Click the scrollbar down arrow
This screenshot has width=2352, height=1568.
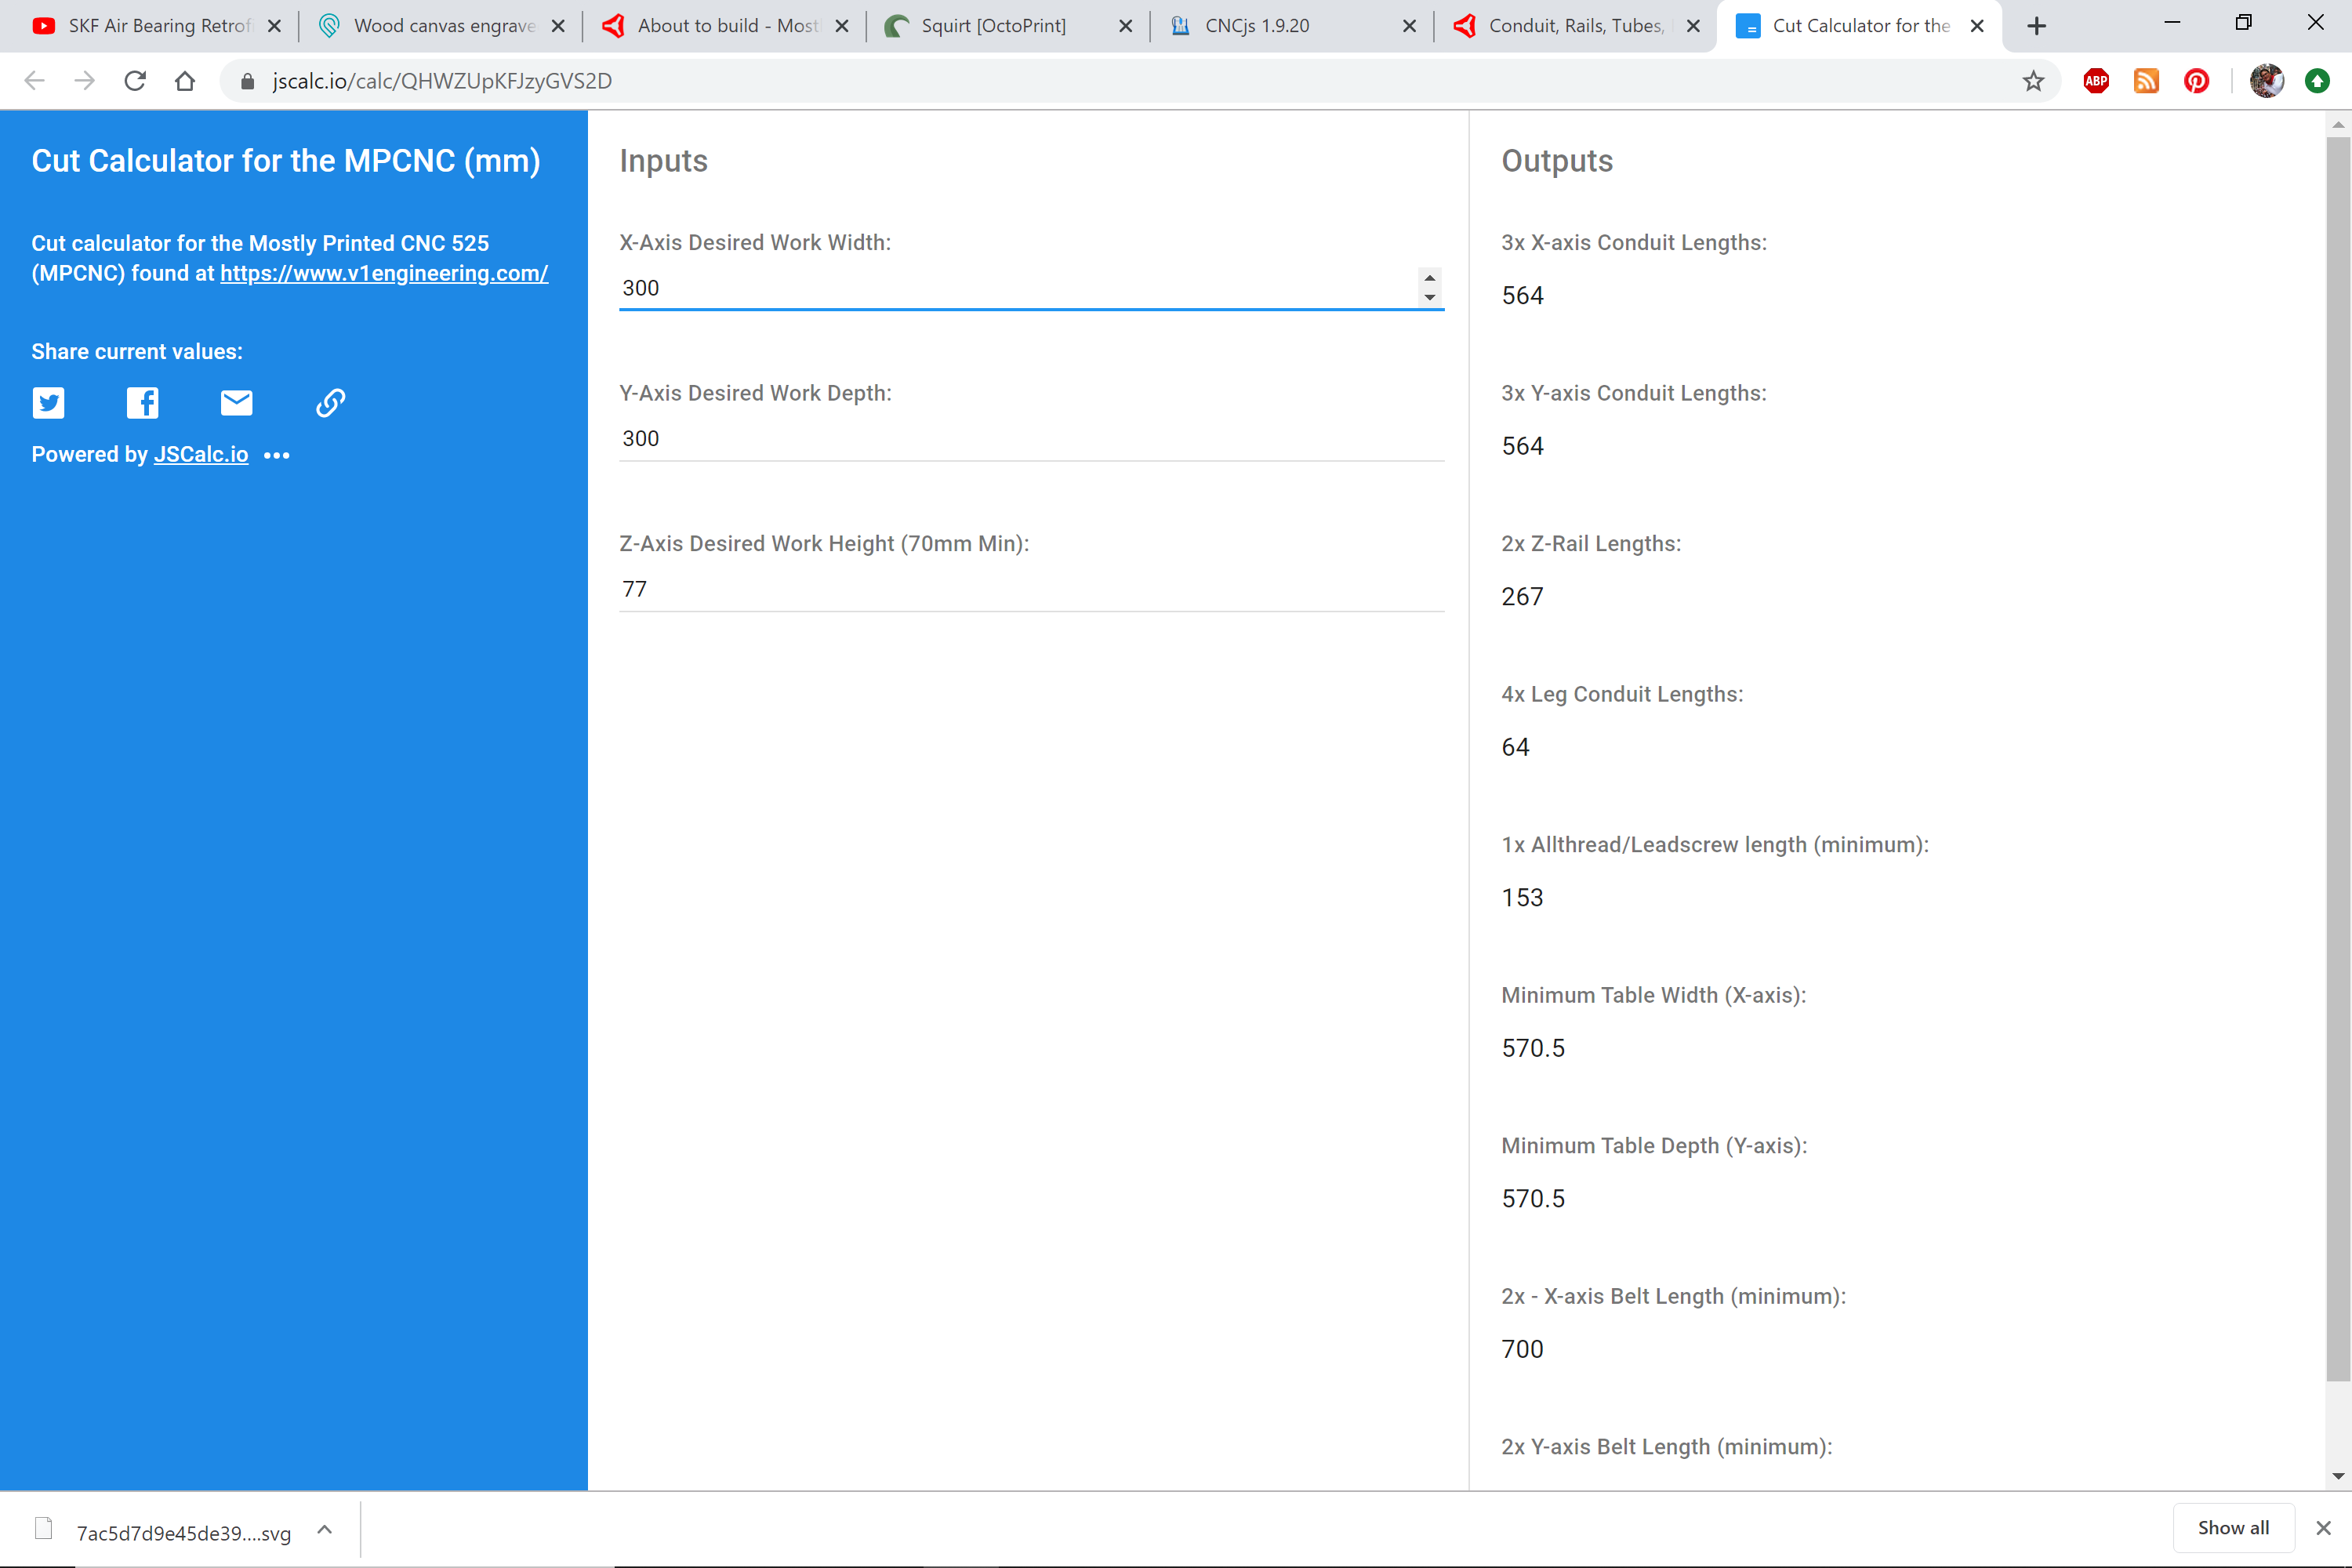tap(2338, 1476)
